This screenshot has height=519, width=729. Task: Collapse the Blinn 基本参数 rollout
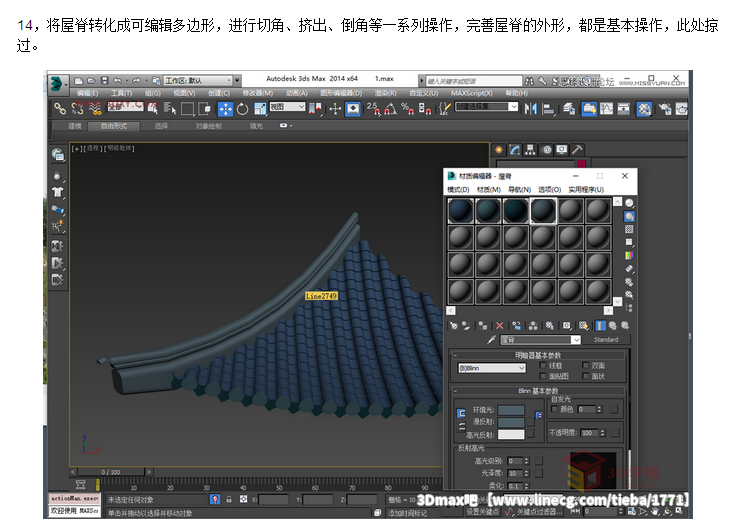[538, 391]
